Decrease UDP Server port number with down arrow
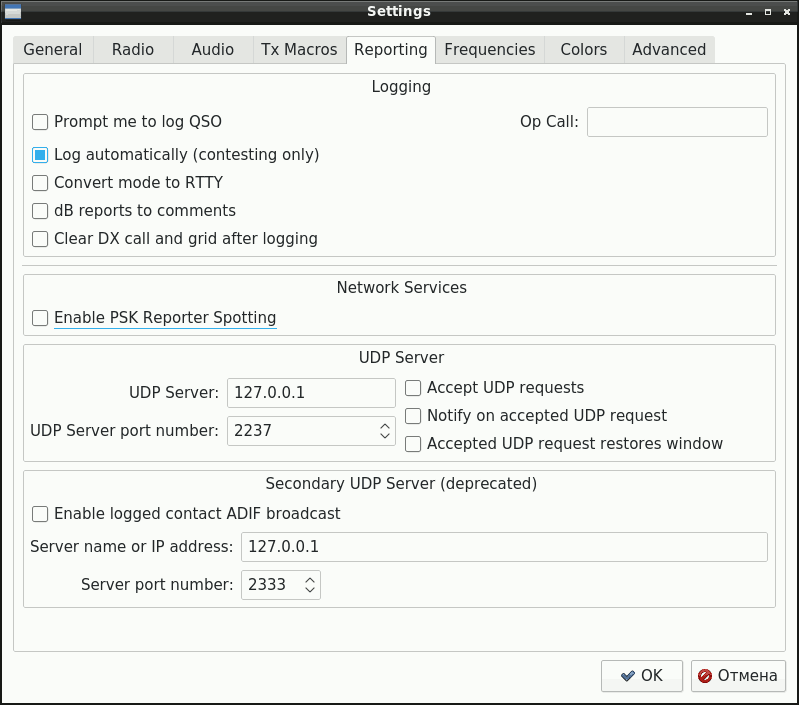799x705 pixels. (385, 436)
